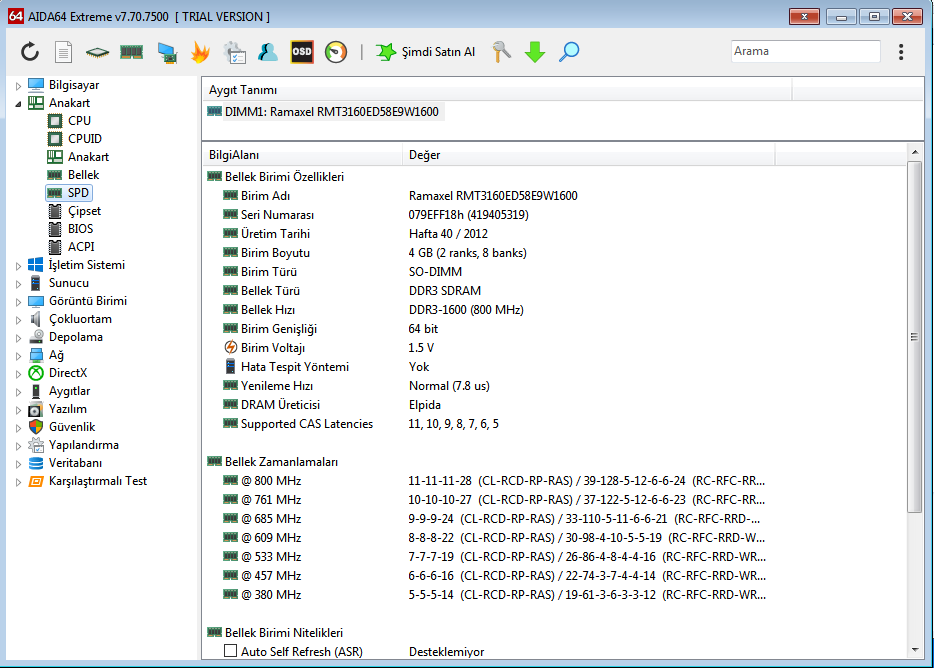Click the green download arrow icon
The image size is (934, 668).
coord(535,52)
